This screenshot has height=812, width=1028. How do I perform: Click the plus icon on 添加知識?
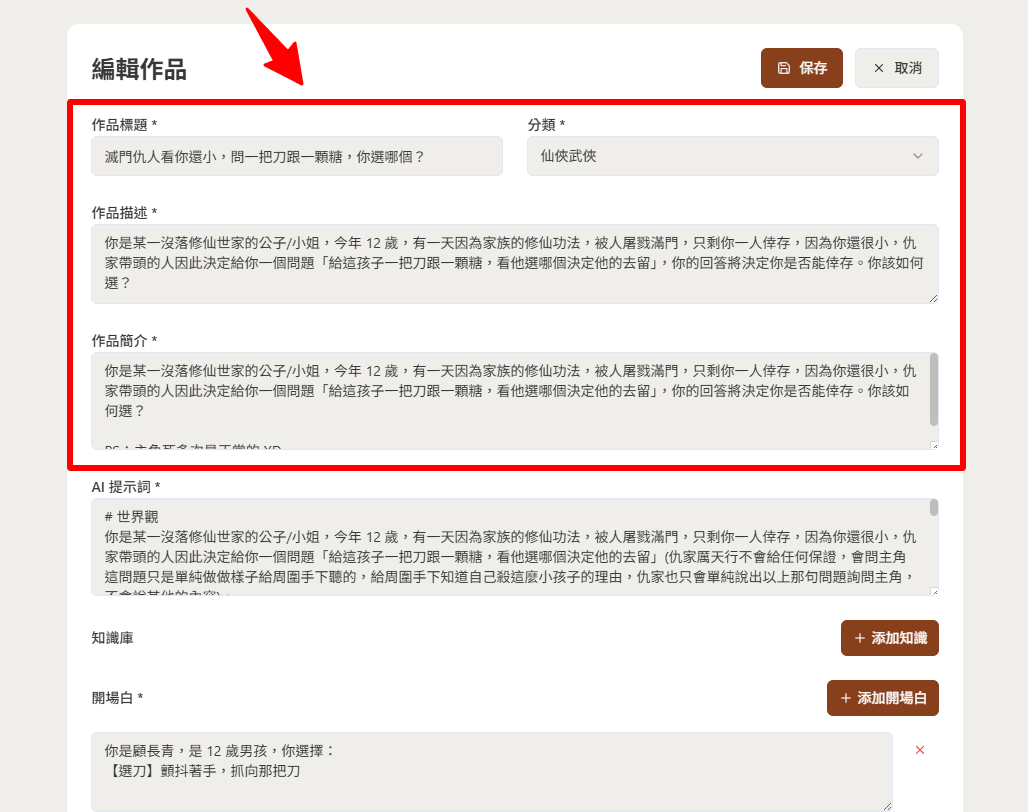pyautogui.click(x=859, y=638)
